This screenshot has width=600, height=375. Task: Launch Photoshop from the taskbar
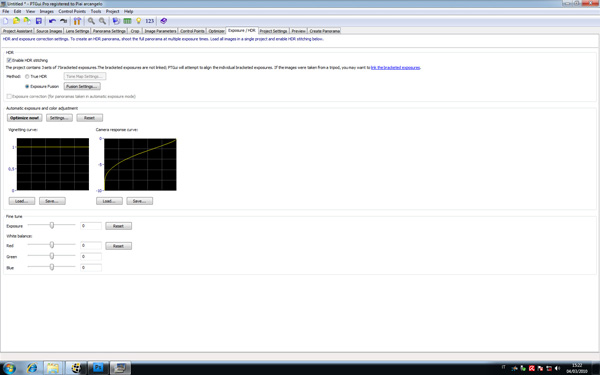98,368
